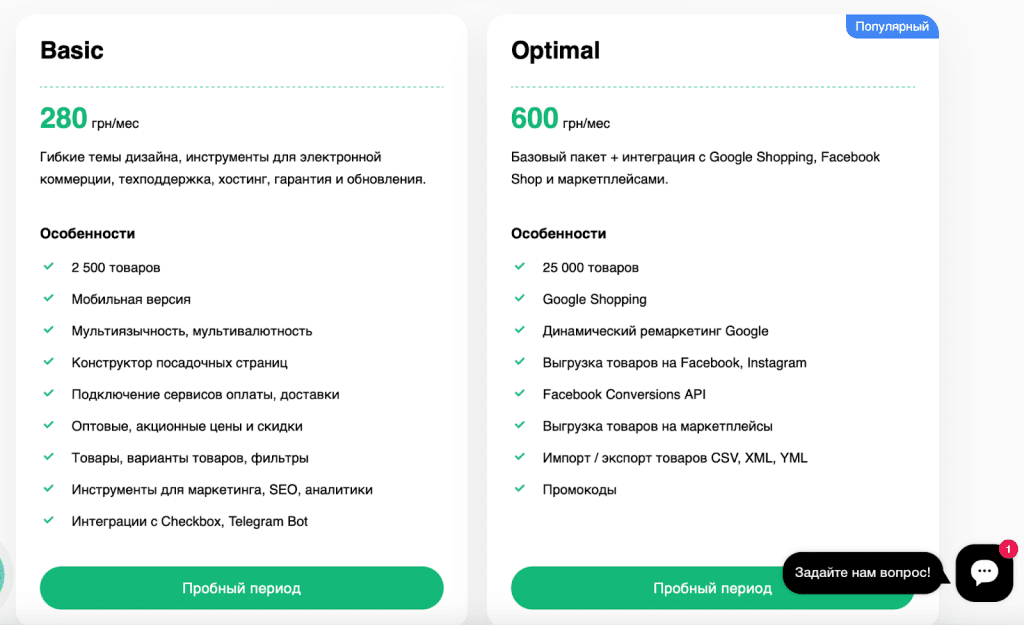1024x625 pixels.
Task: Open the live chat bubble icon
Action: (x=984, y=572)
